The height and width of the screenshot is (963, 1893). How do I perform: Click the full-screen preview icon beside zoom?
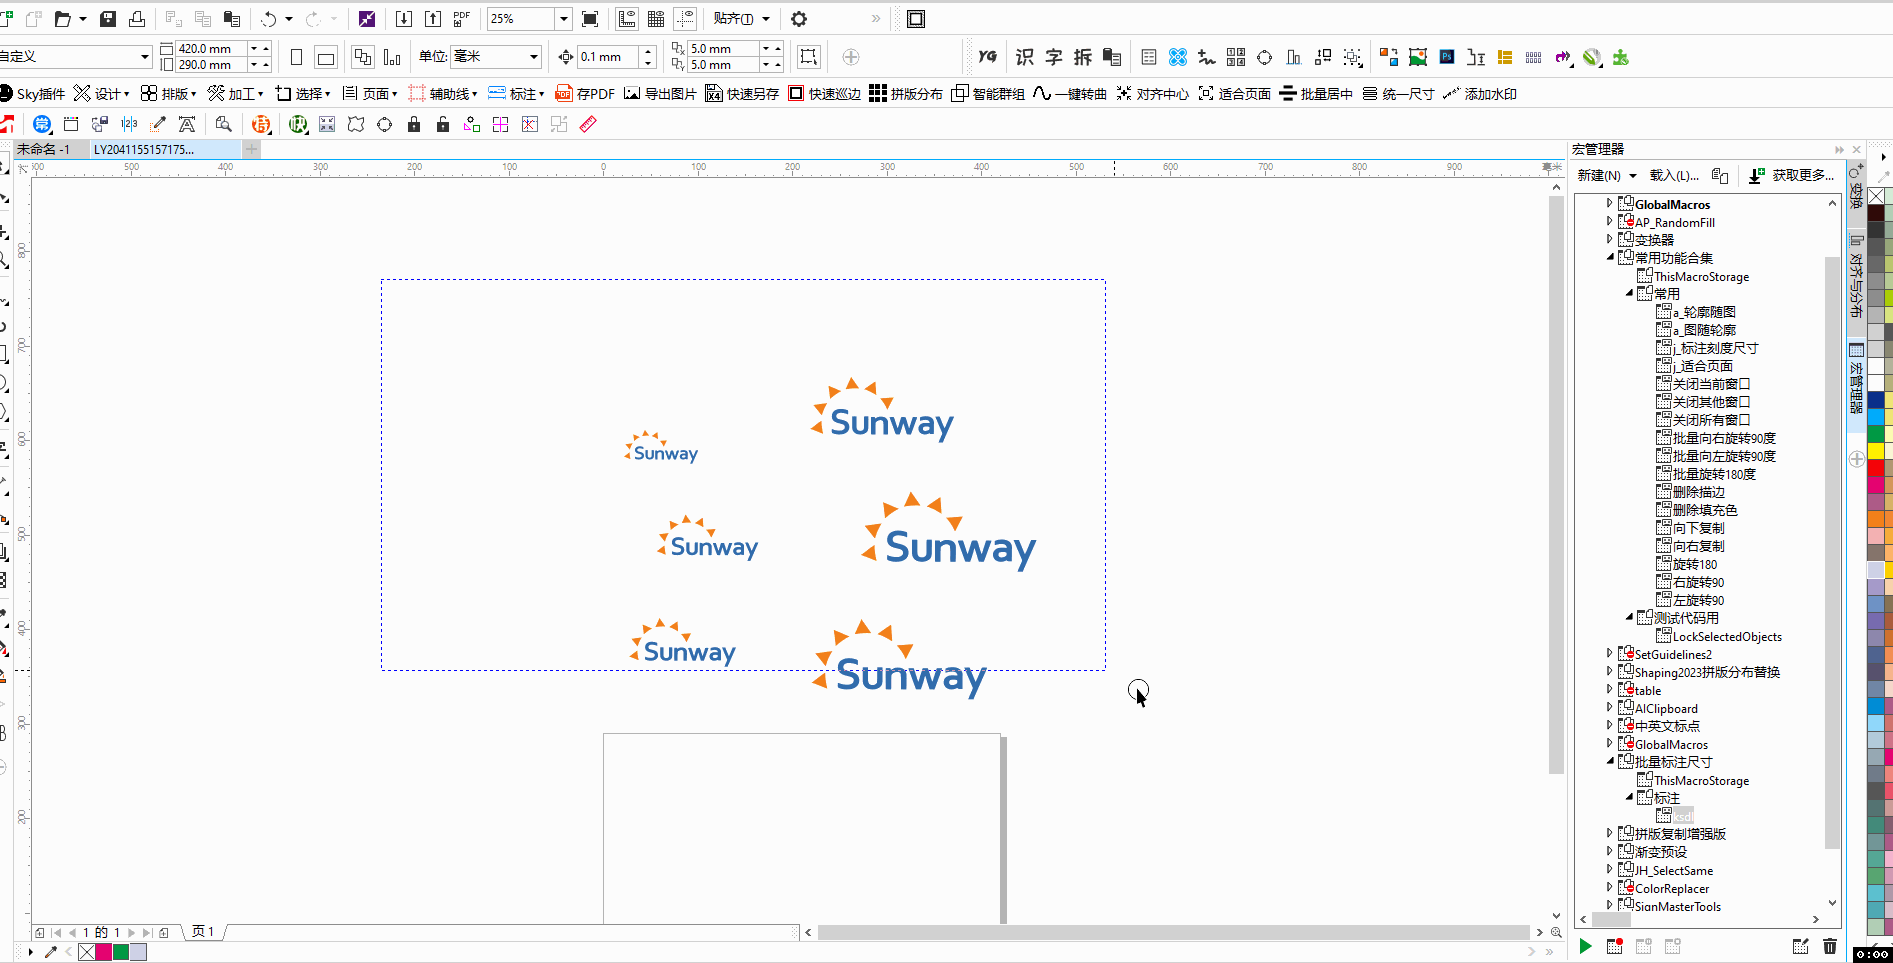590,19
